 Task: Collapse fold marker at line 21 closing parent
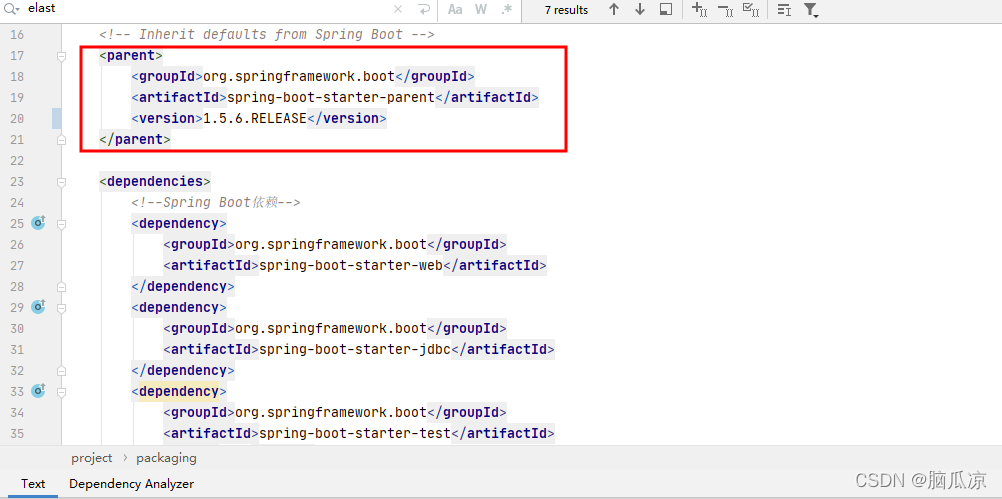(x=61, y=140)
